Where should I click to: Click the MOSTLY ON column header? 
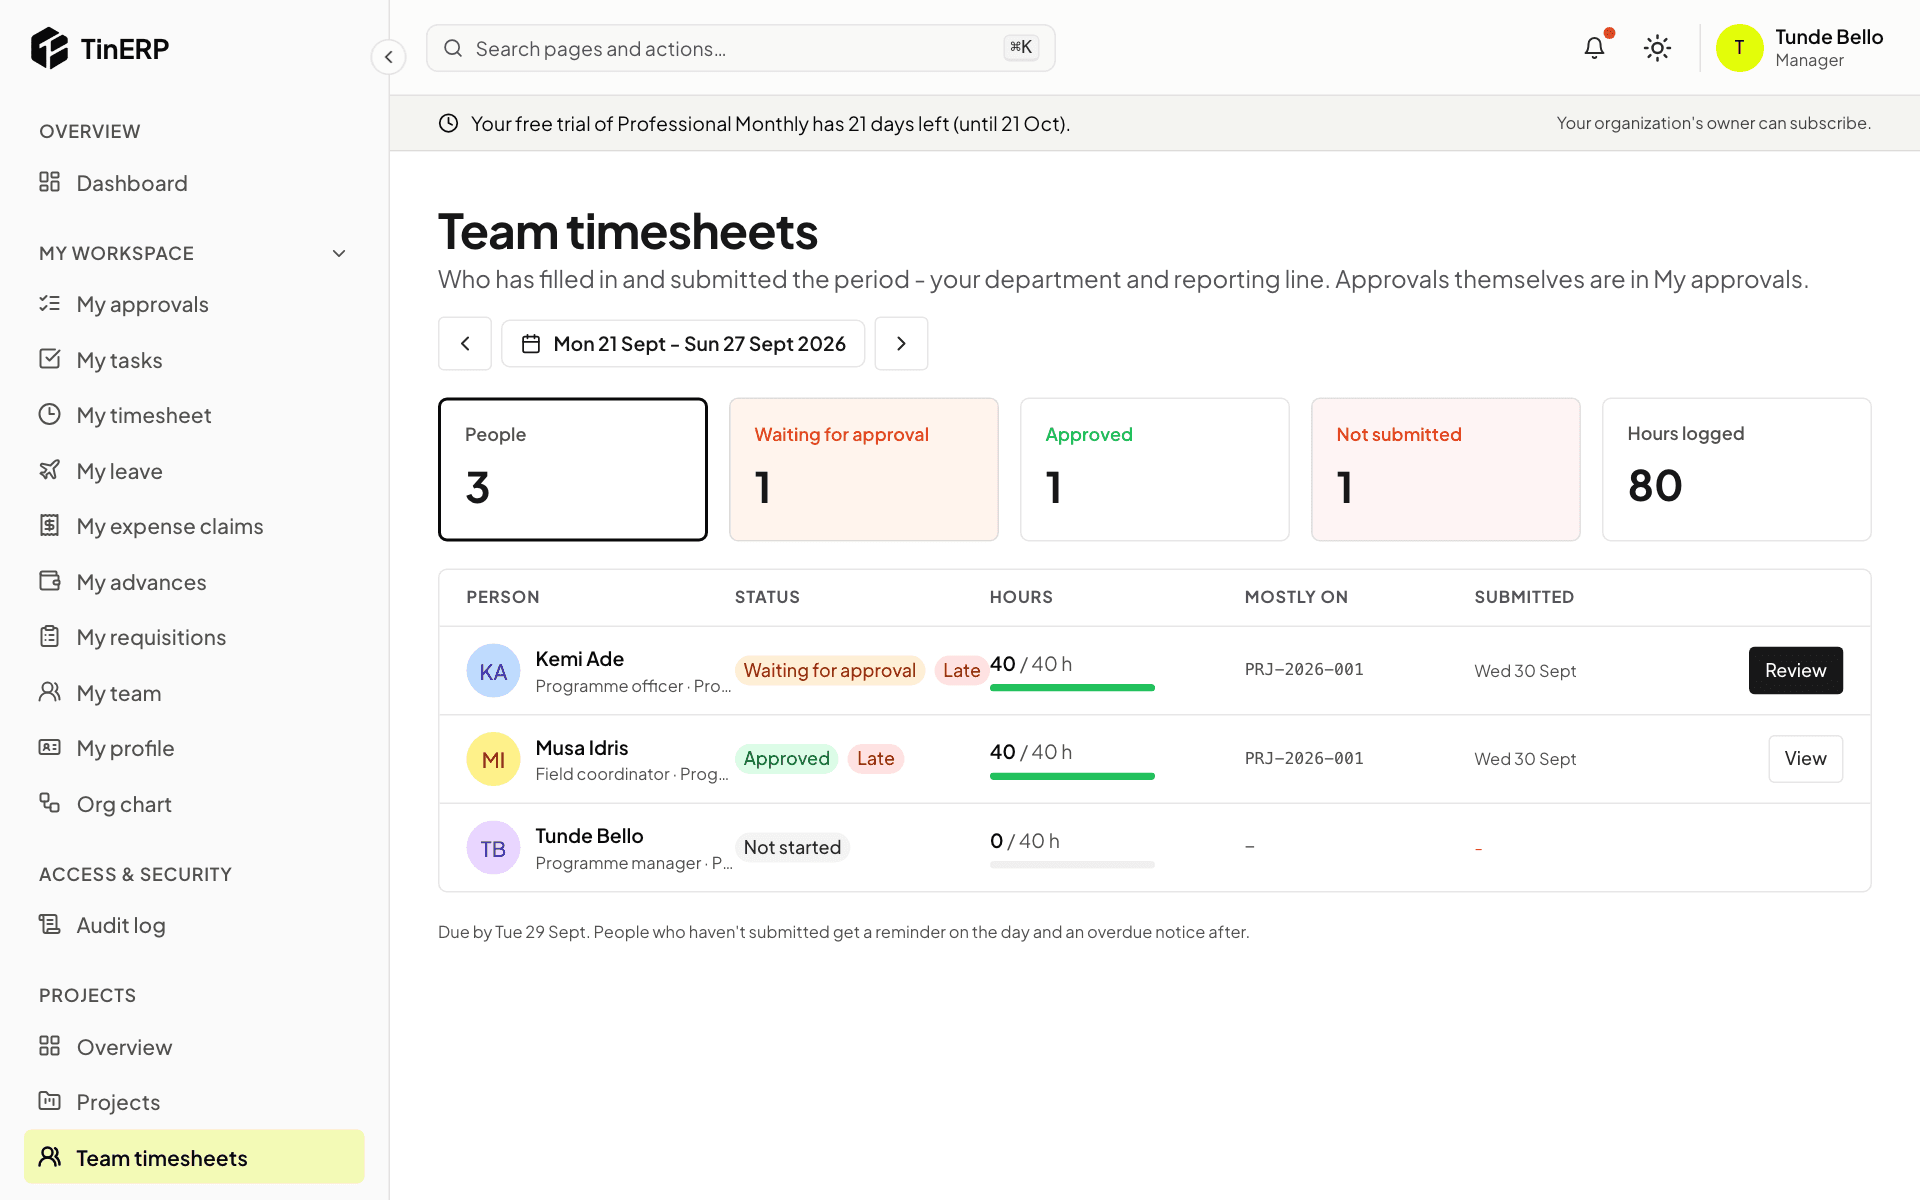pyautogui.click(x=1296, y=597)
